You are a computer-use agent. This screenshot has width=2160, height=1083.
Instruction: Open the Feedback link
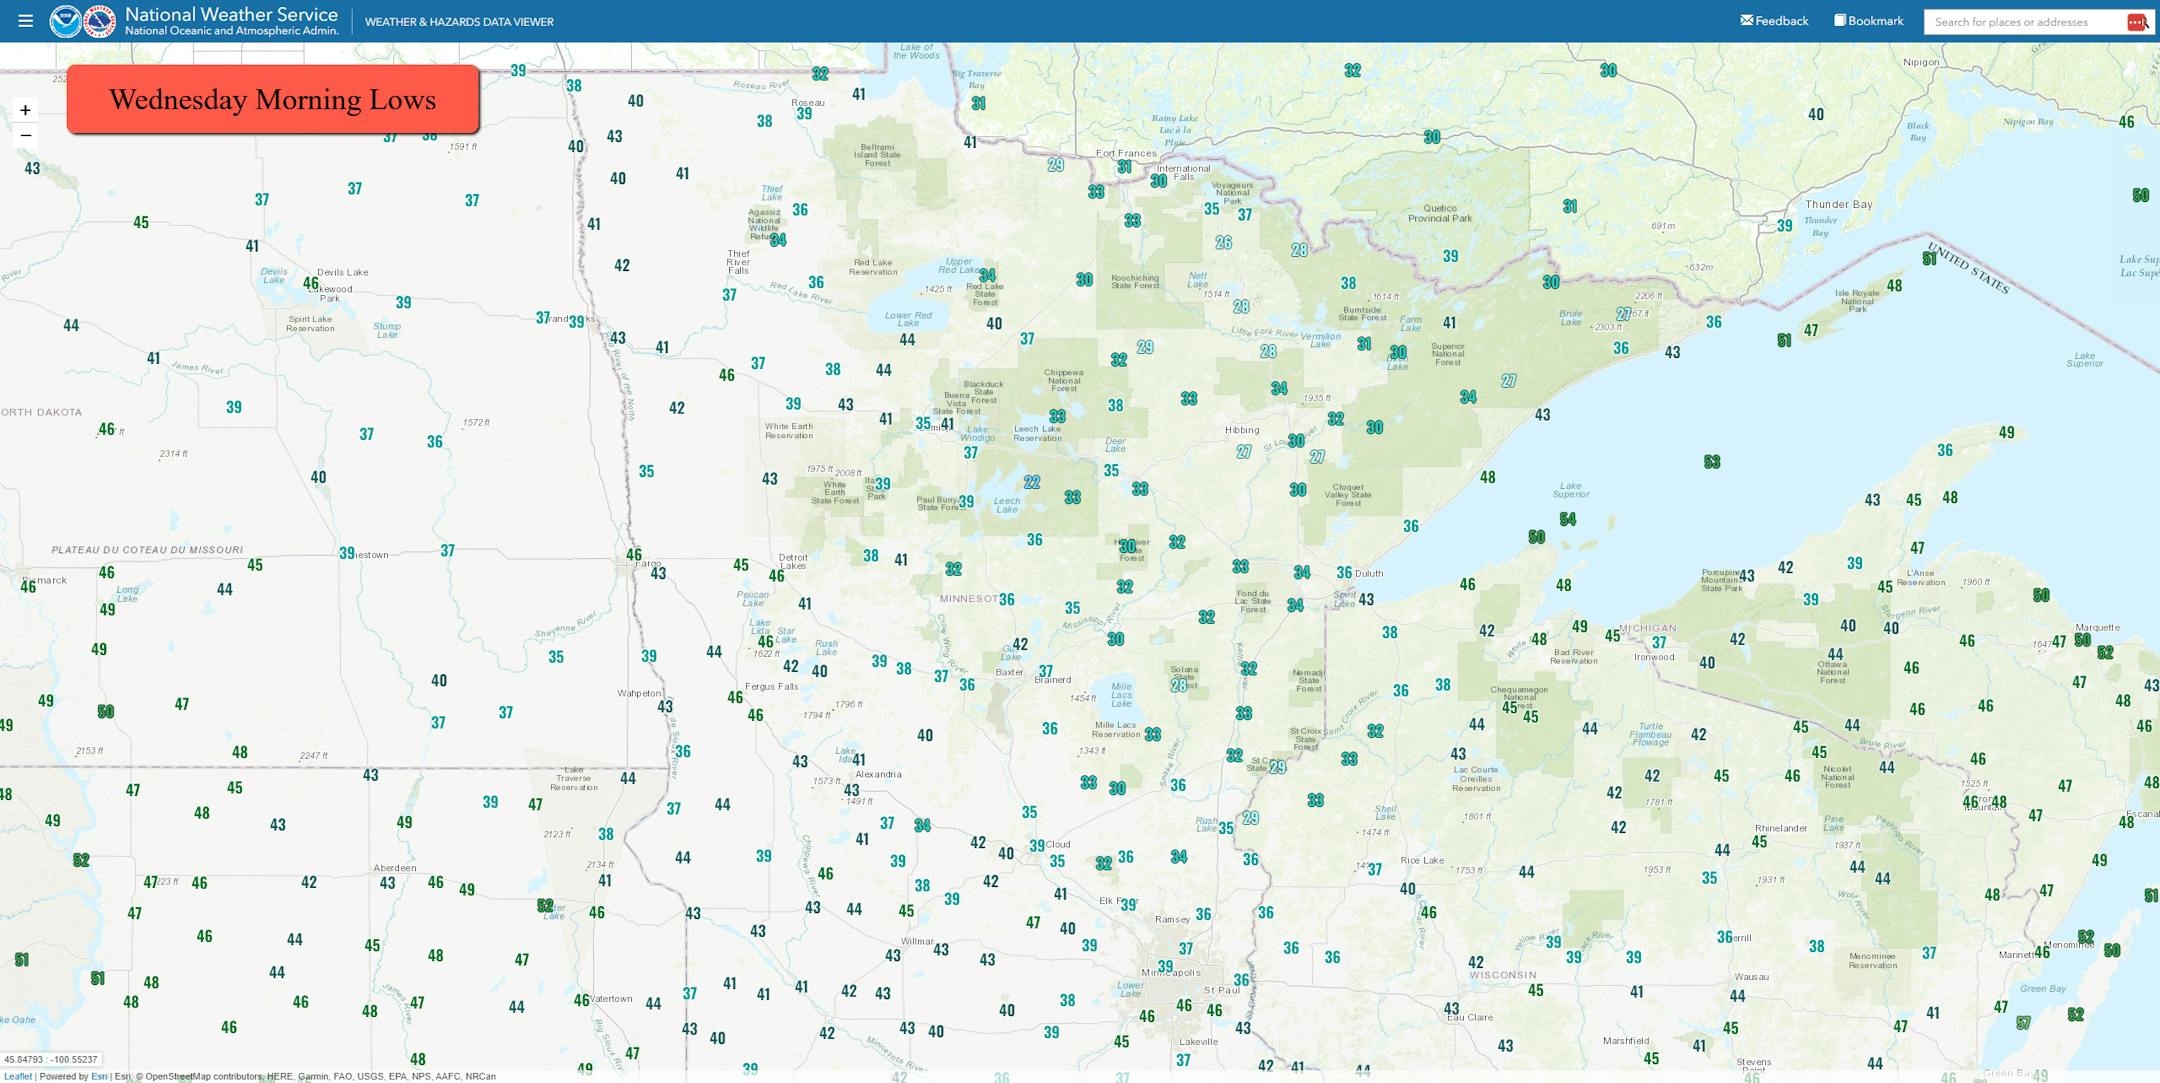click(1781, 21)
